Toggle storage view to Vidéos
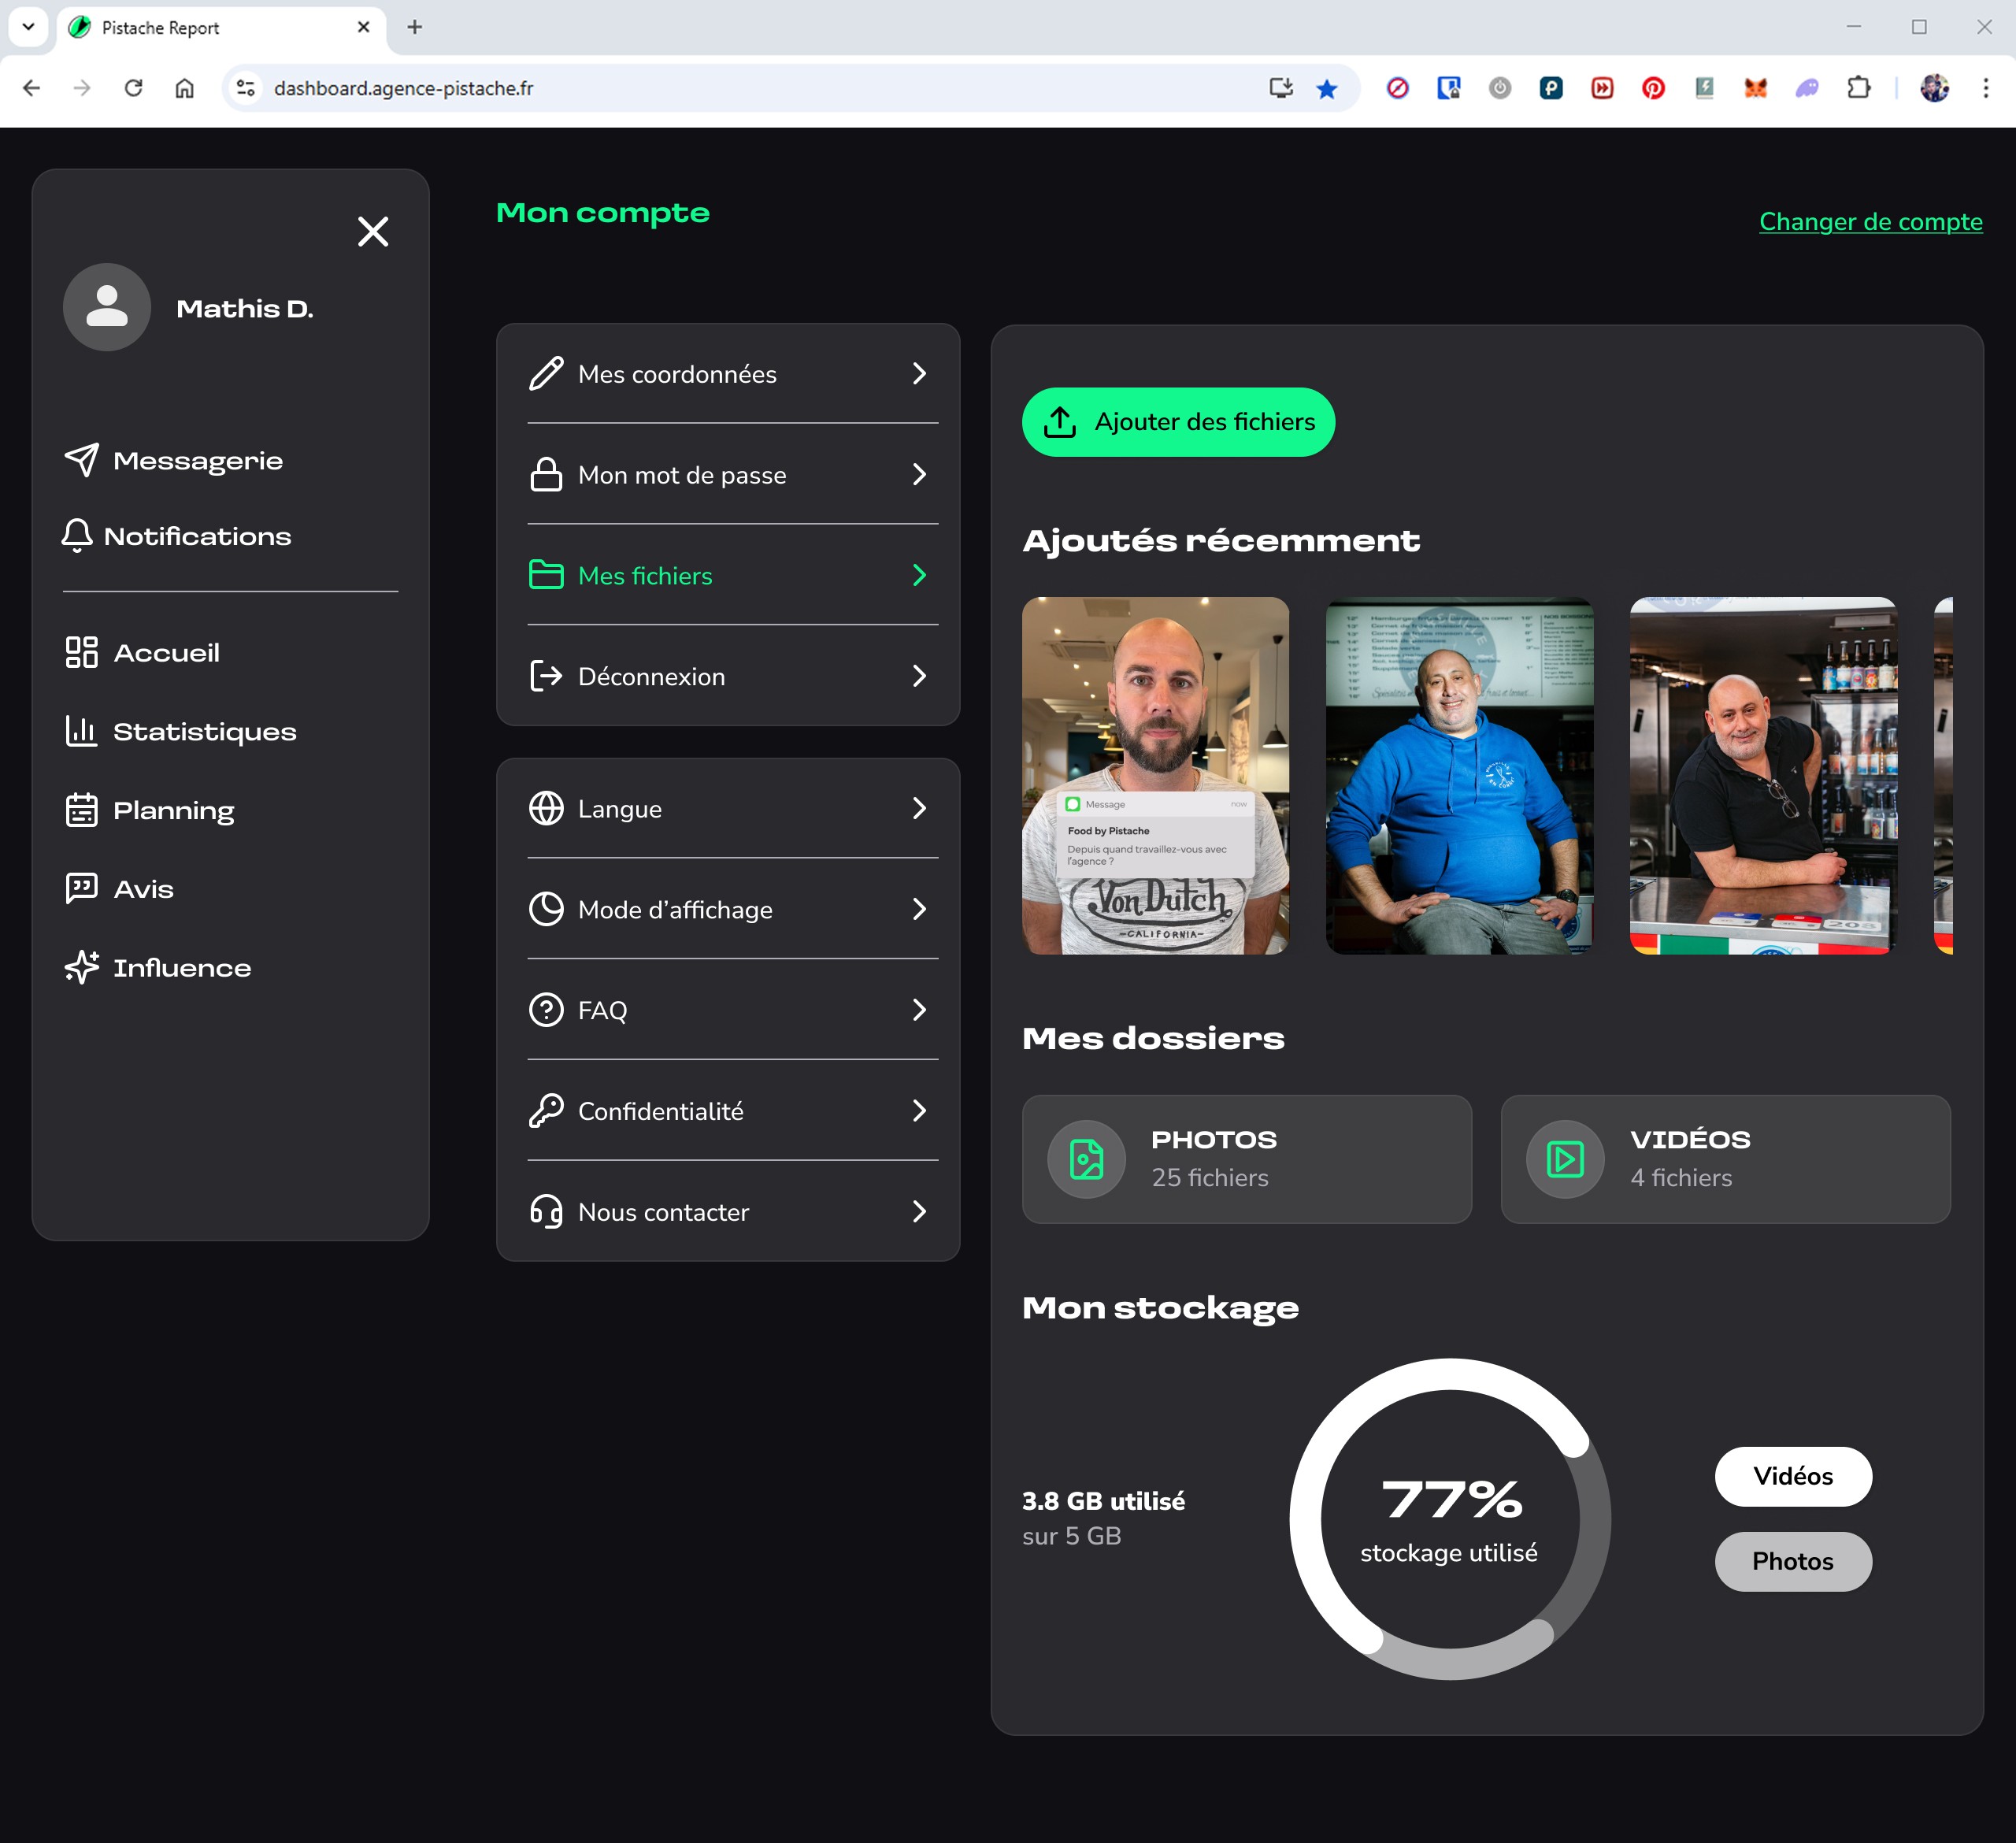Viewport: 2016px width, 1843px height. [x=1792, y=1476]
